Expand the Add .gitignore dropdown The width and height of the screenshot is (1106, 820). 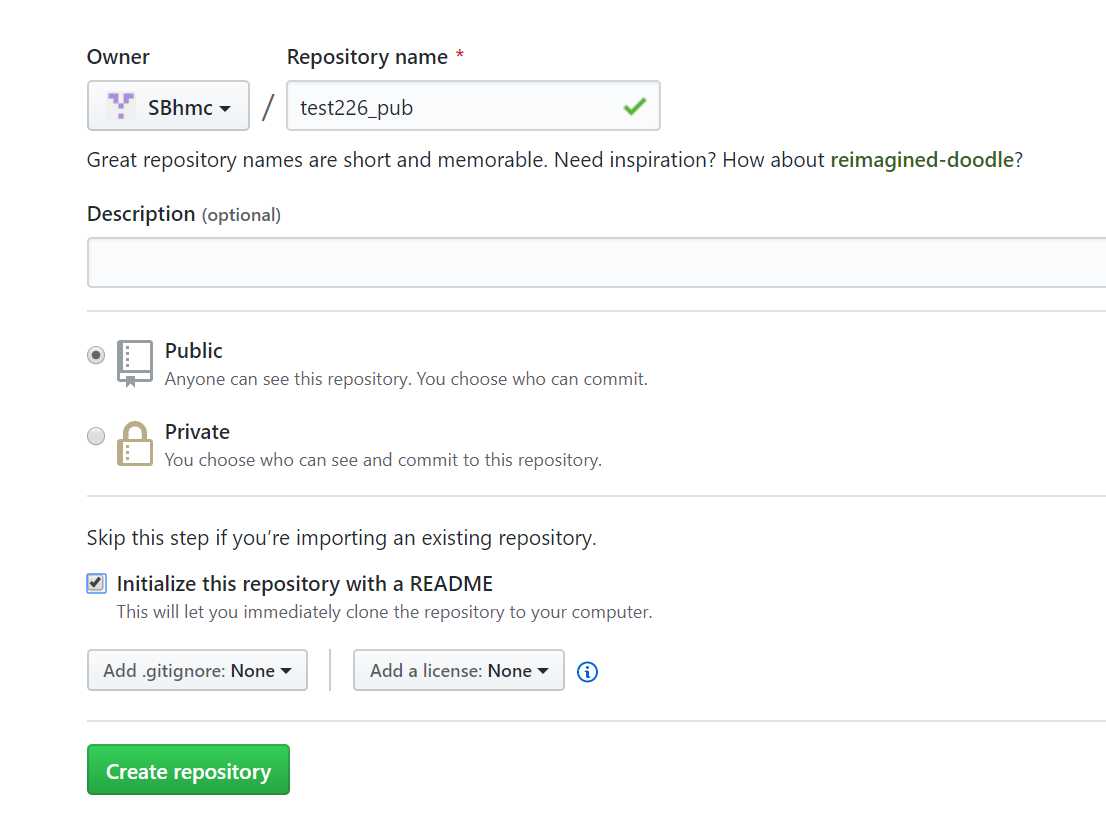tap(197, 671)
